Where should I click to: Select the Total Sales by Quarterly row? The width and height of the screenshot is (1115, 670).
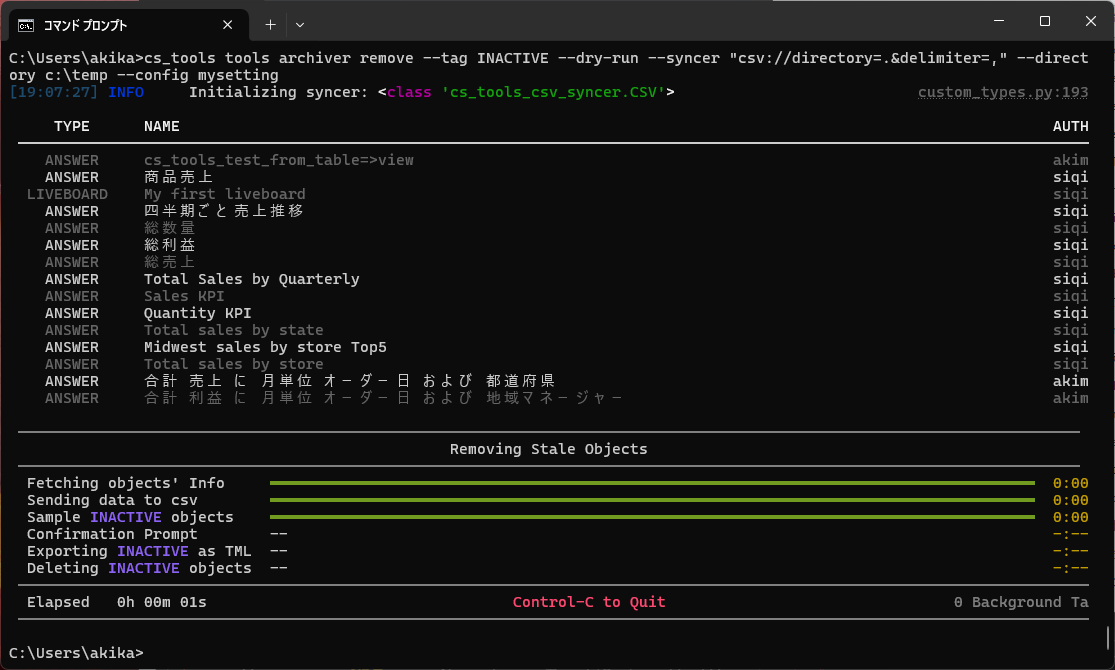(251, 279)
